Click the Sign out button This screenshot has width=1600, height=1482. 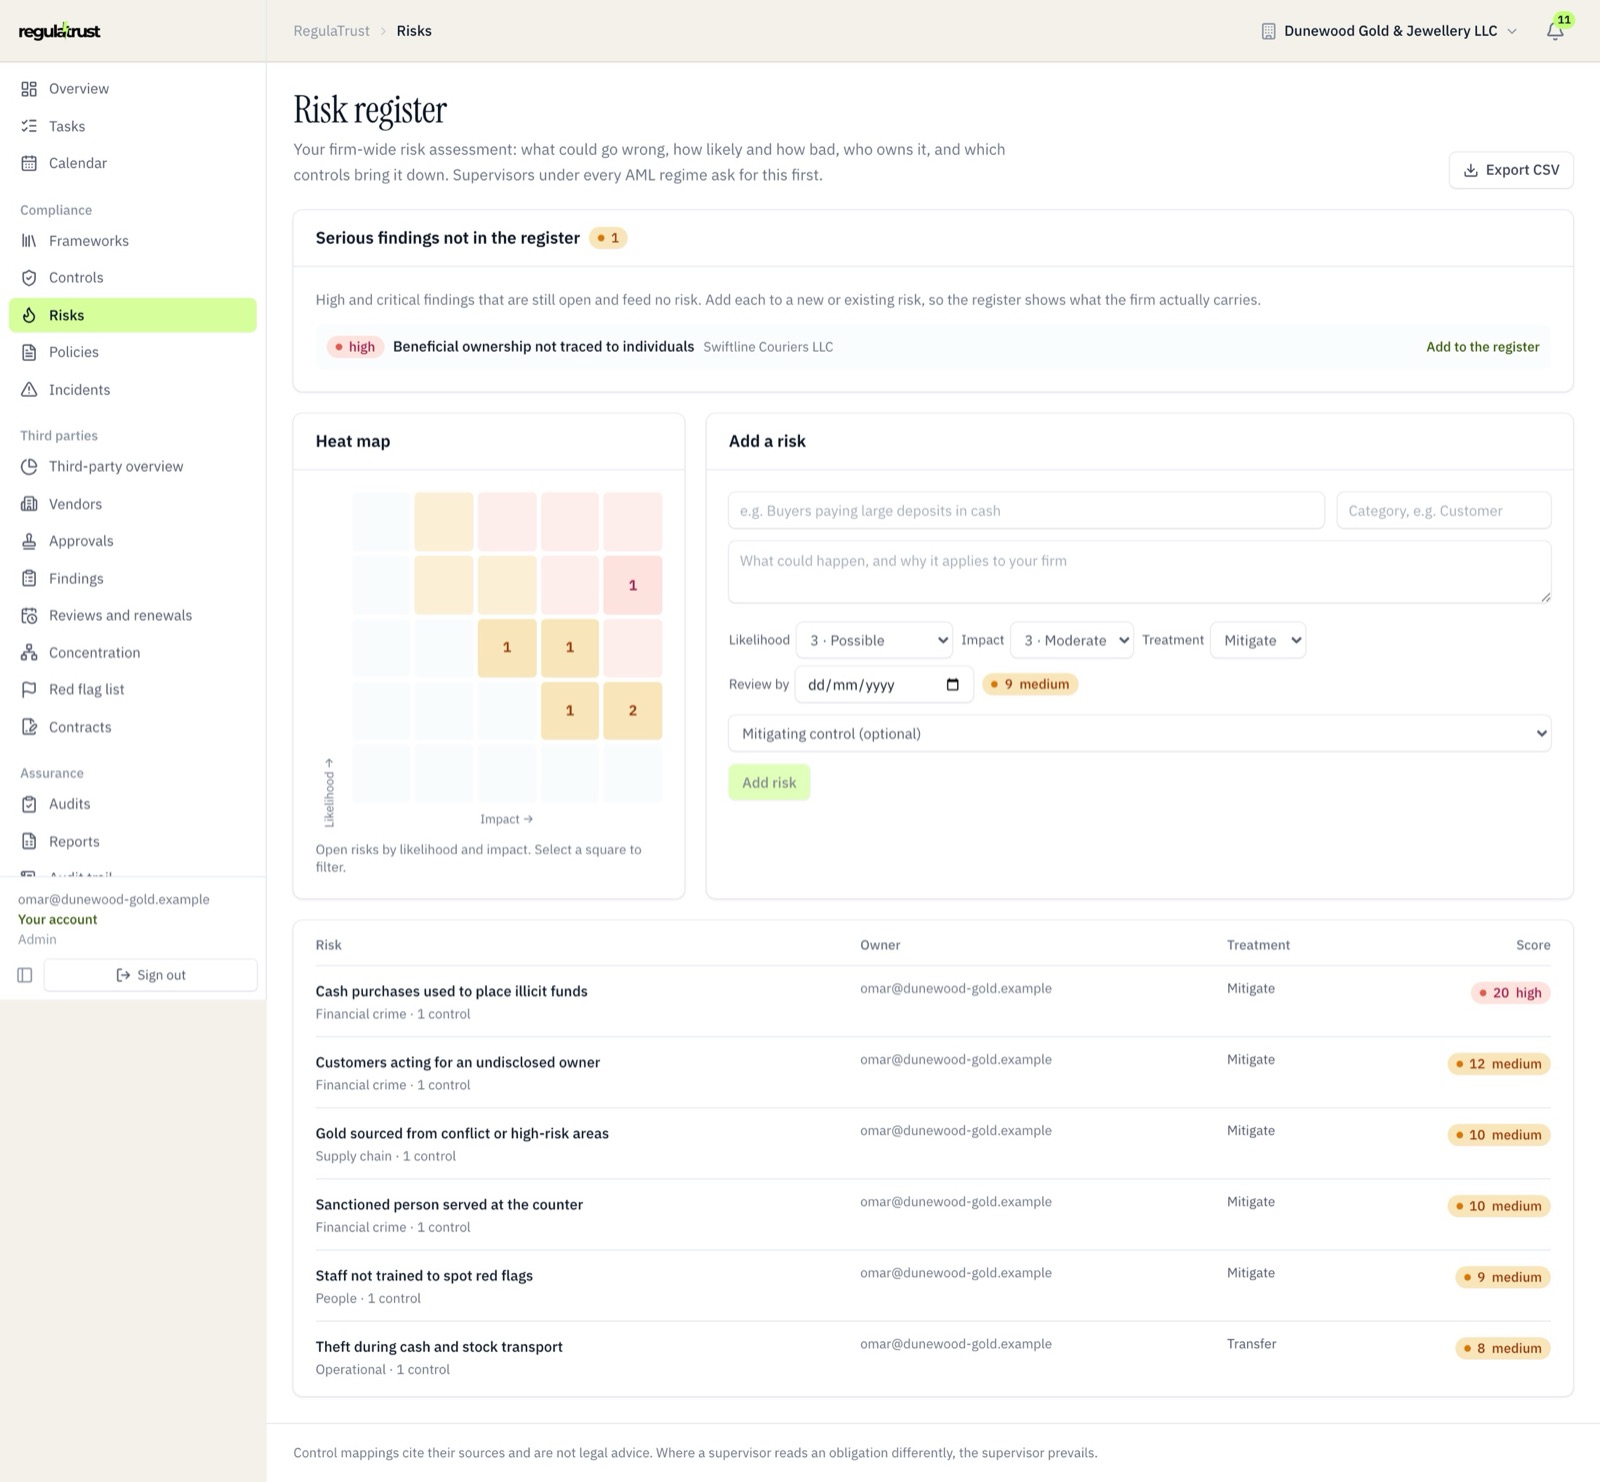[x=150, y=975]
